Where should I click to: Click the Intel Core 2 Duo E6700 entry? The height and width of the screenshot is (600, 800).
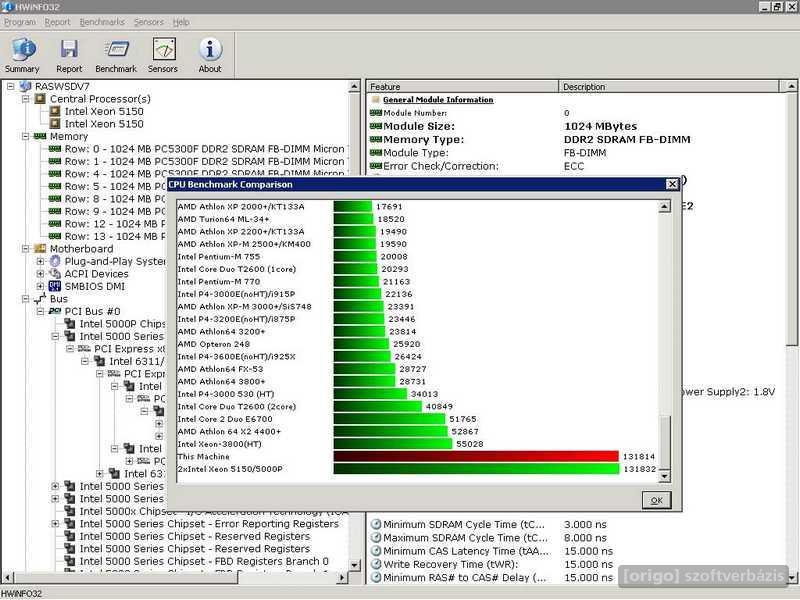tap(224, 419)
